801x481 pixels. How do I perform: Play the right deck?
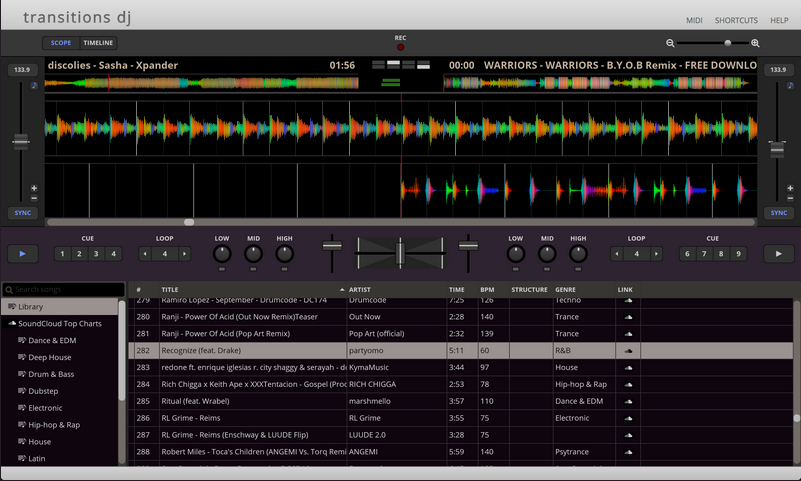click(x=779, y=254)
